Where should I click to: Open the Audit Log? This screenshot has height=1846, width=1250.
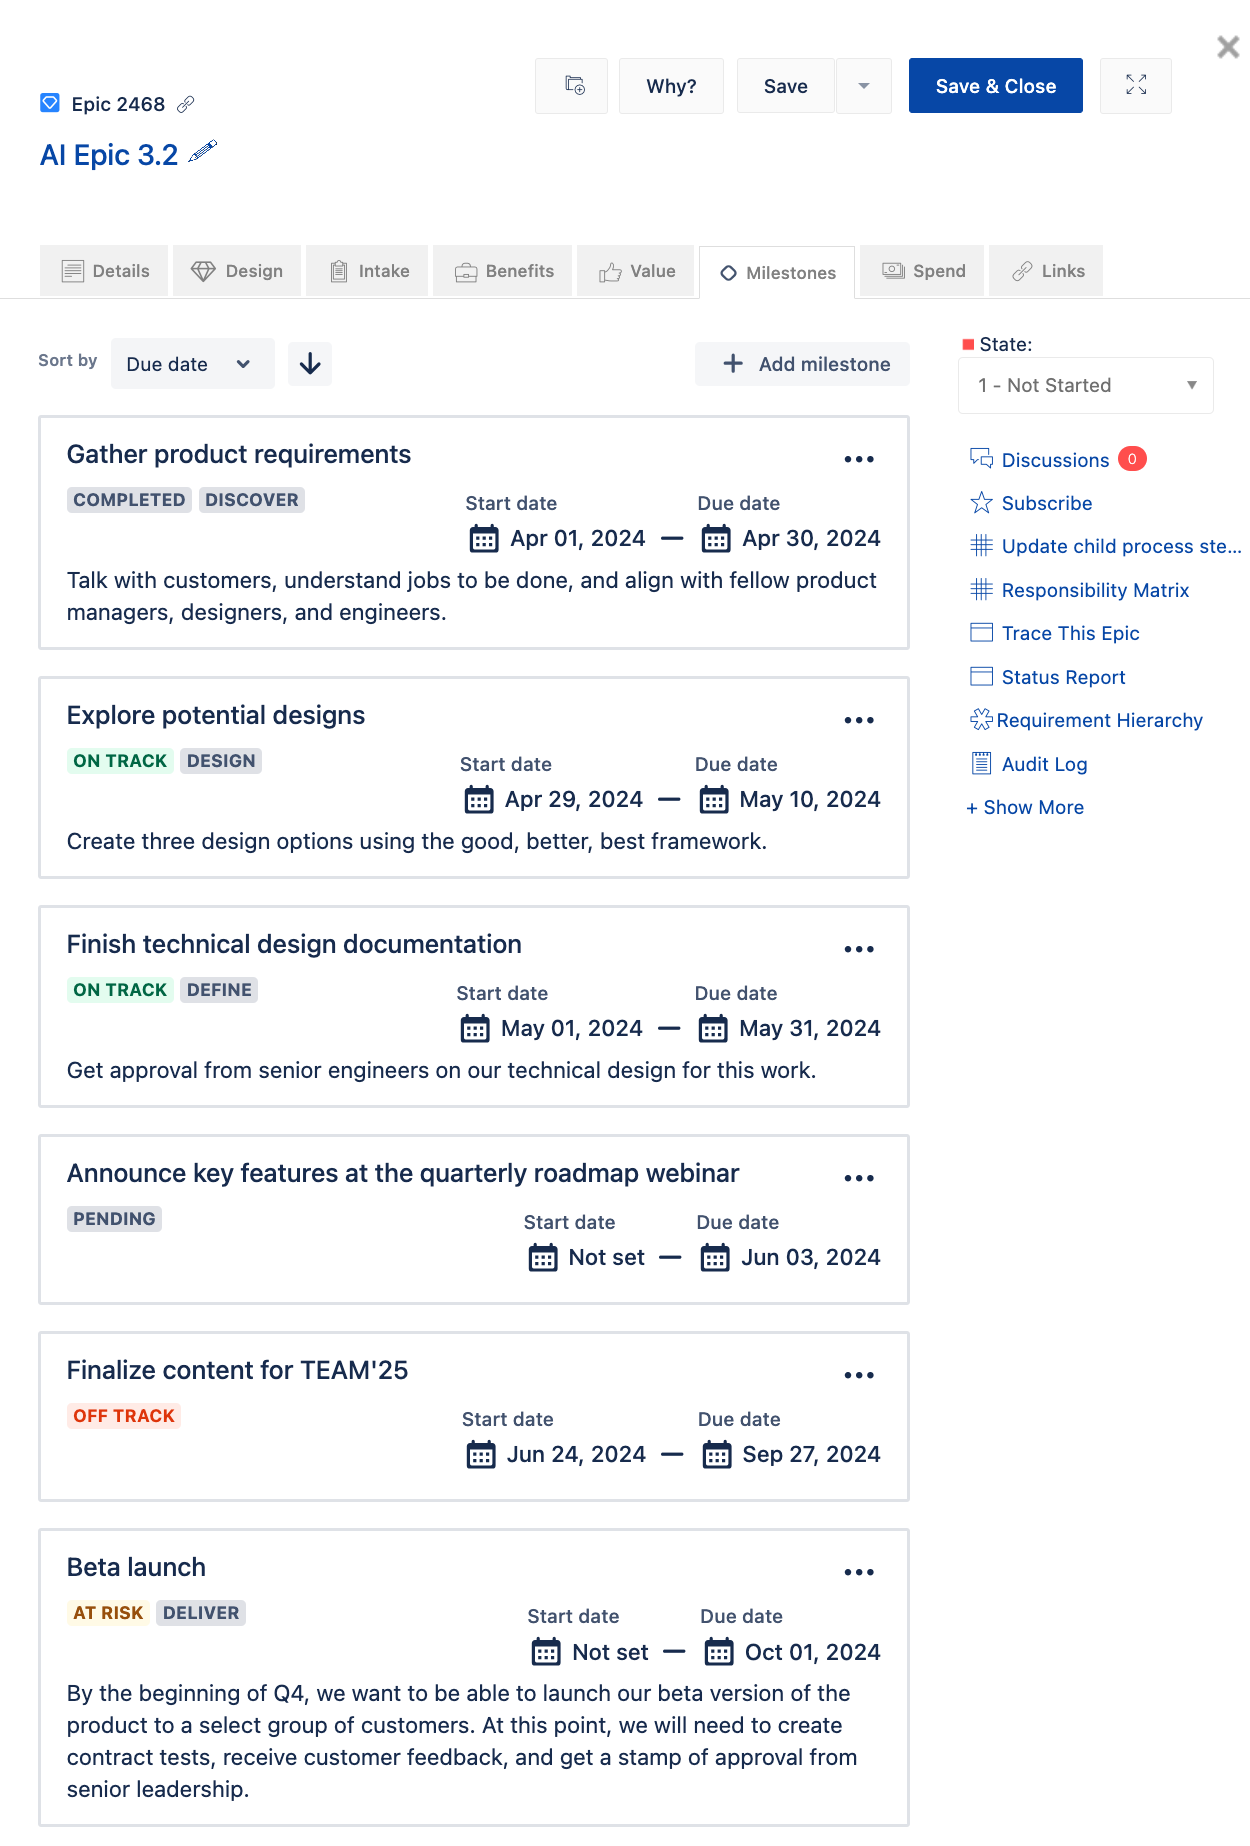pyautogui.click(x=1044, y=764)
